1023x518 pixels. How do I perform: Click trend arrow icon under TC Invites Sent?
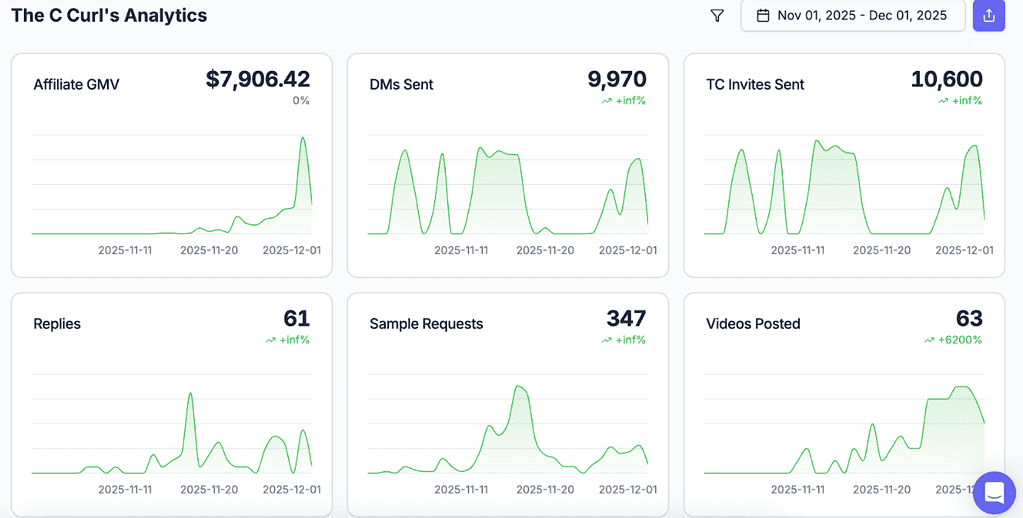943,101
